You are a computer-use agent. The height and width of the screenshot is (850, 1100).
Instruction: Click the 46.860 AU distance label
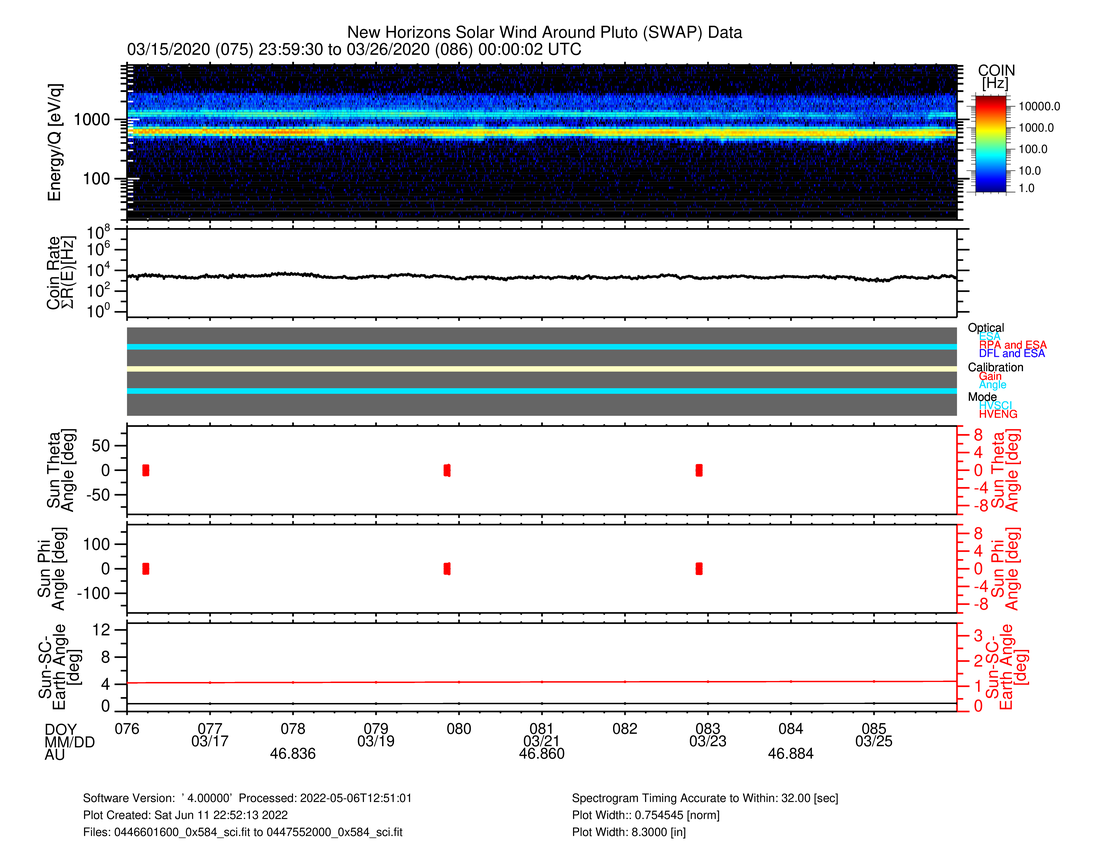tap(541, 754)
